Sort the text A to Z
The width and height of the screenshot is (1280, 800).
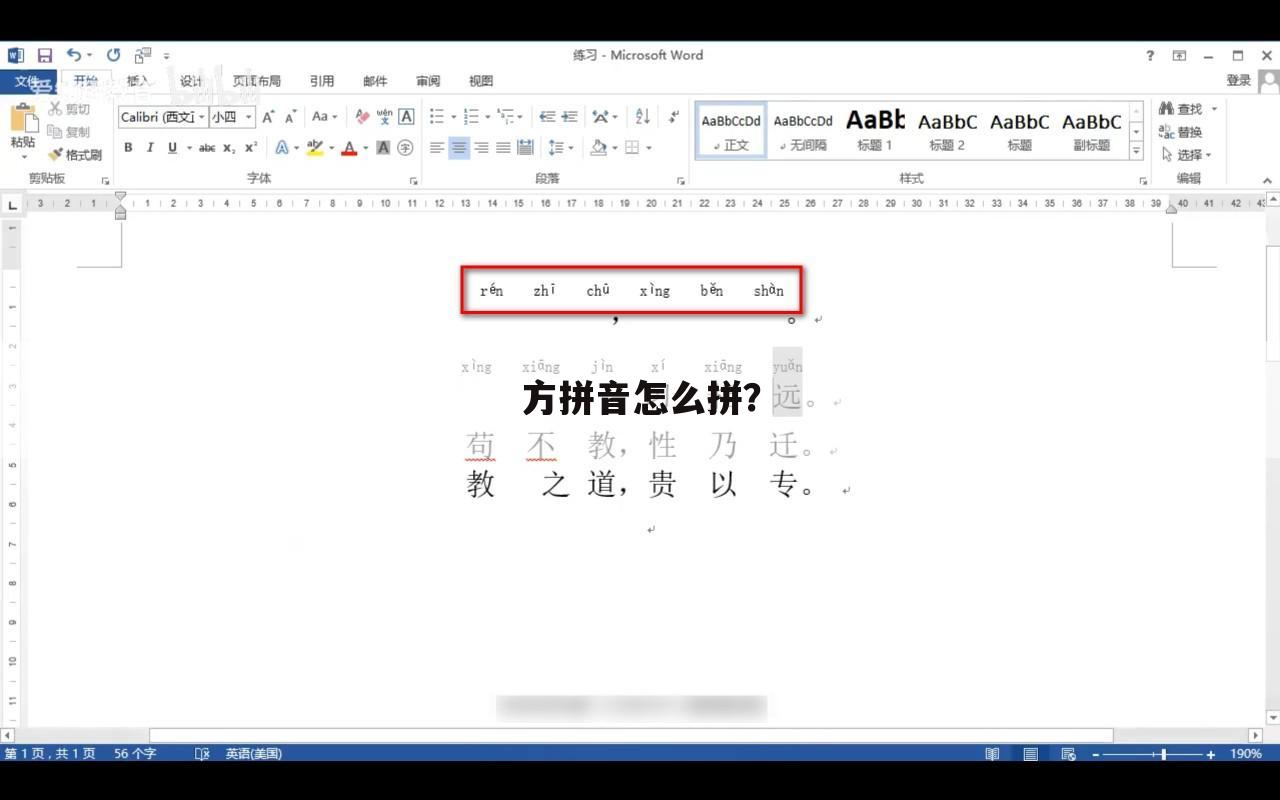[642, 117]
